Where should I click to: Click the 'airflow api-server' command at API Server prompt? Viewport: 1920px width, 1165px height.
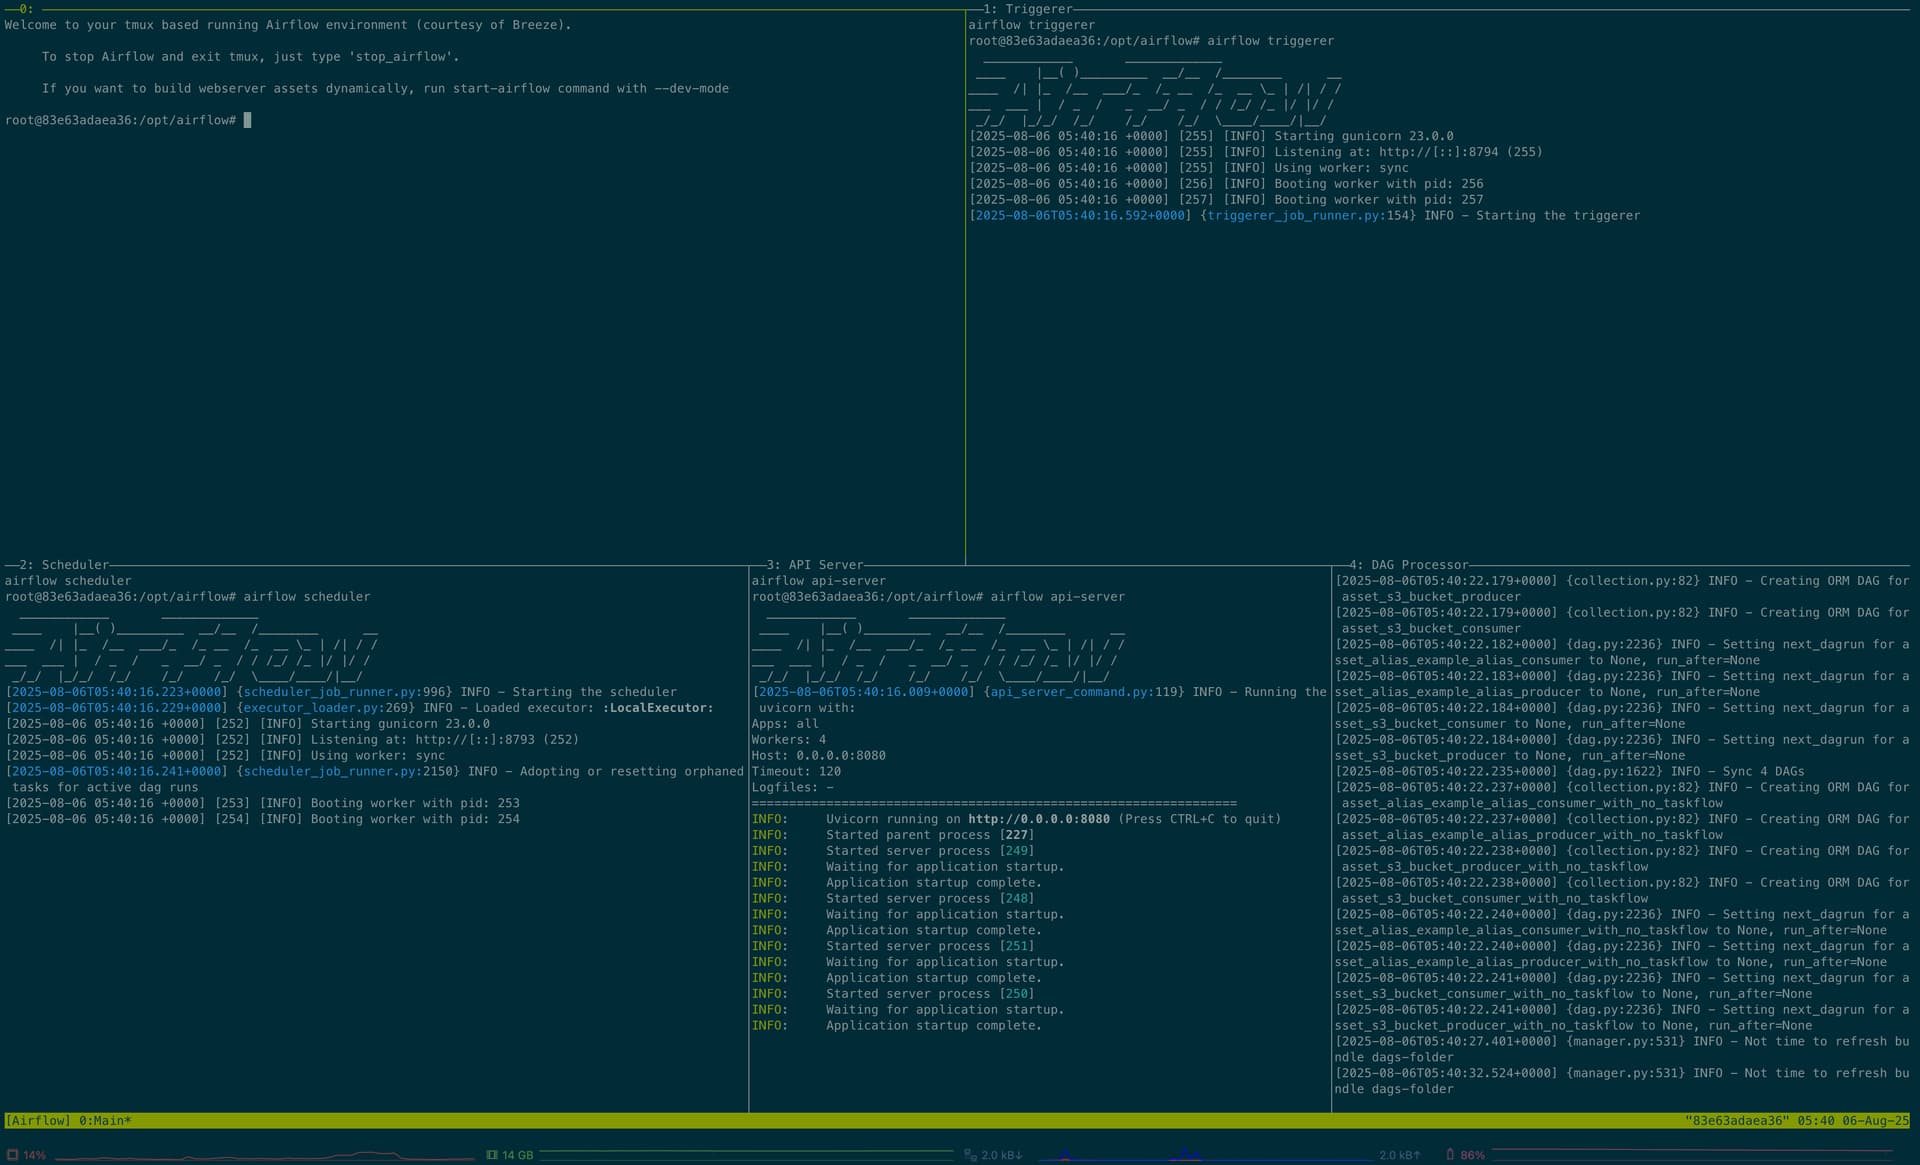click(x=1058, y=597)
